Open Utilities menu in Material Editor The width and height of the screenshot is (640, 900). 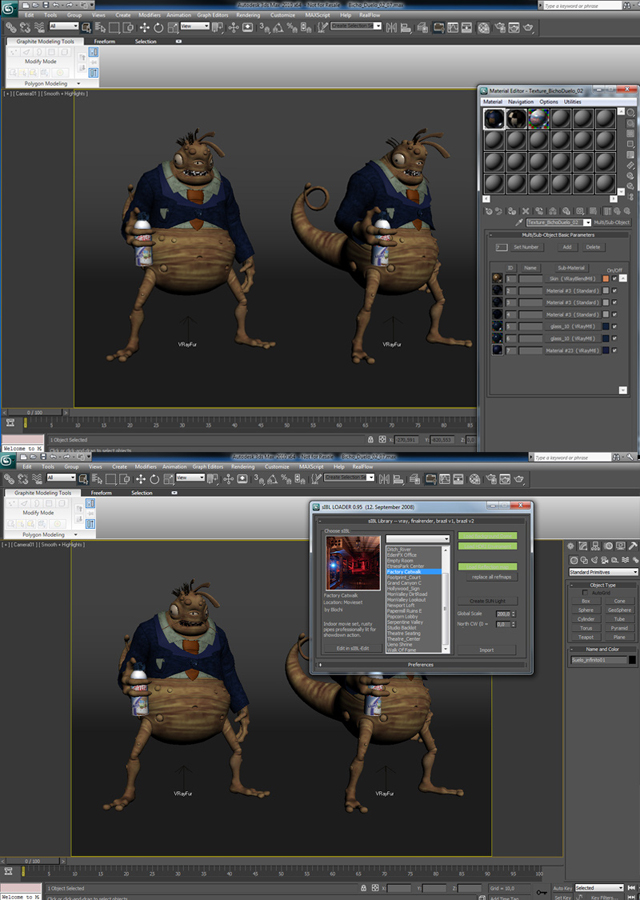pos(572,102)
